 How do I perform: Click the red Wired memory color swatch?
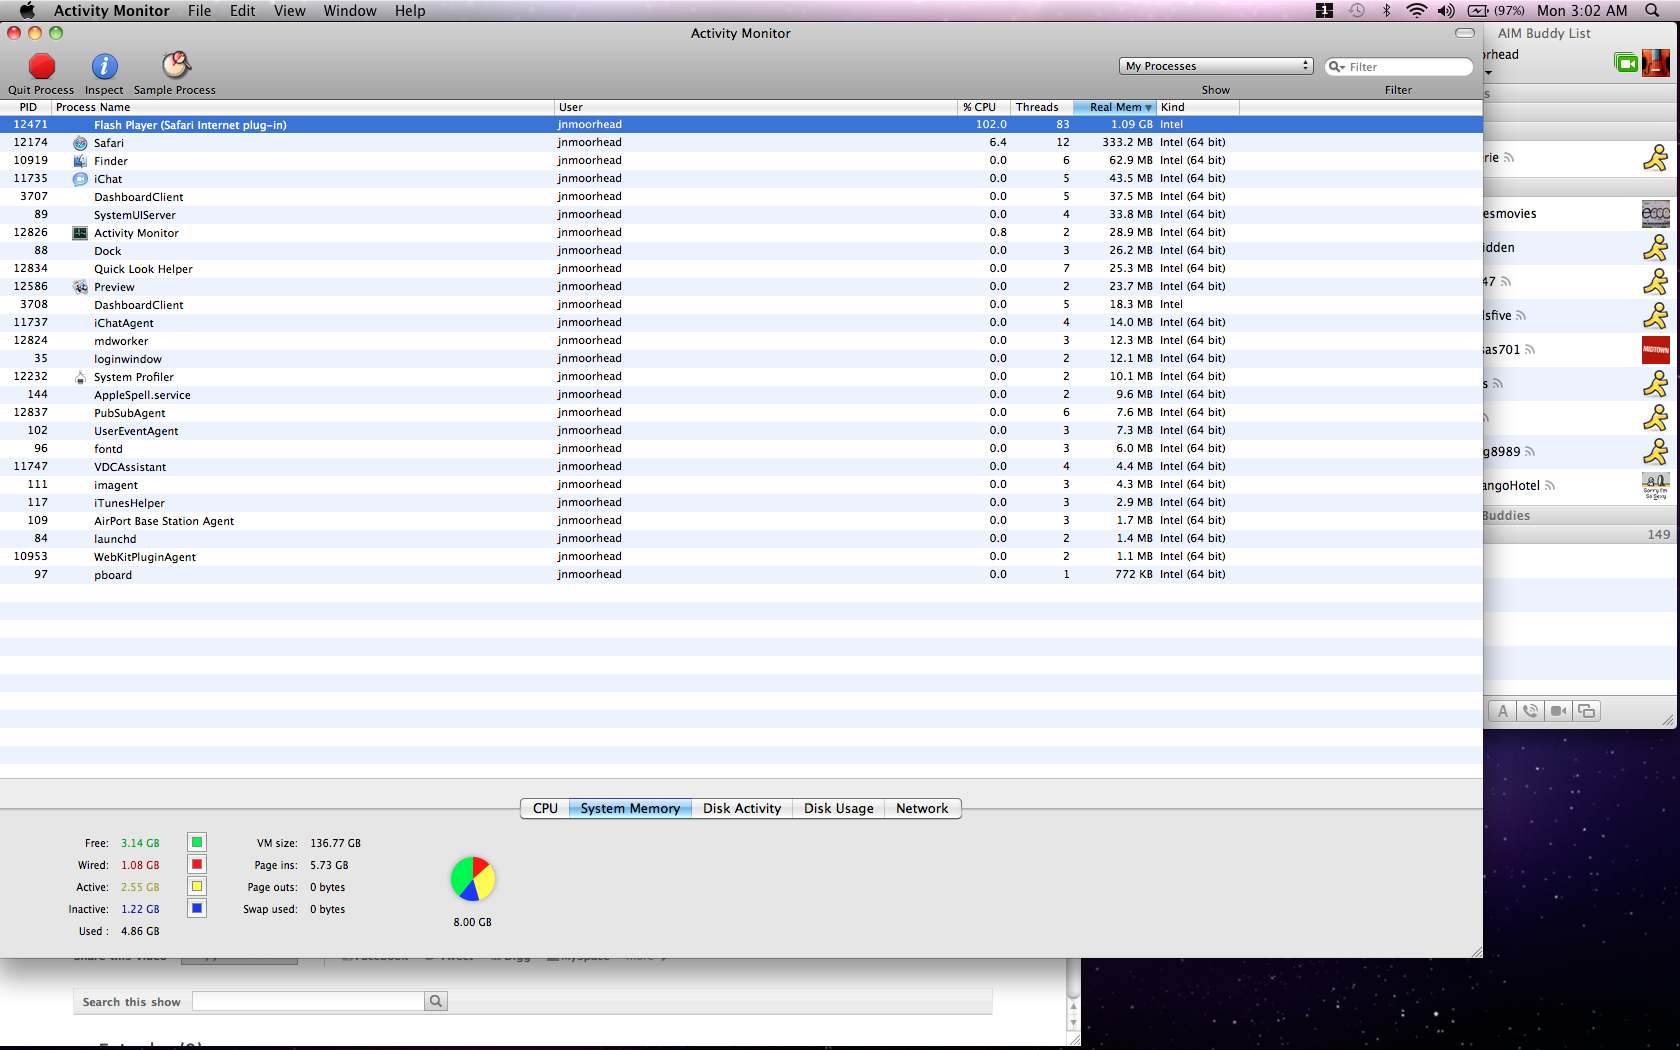click(197, 864)
